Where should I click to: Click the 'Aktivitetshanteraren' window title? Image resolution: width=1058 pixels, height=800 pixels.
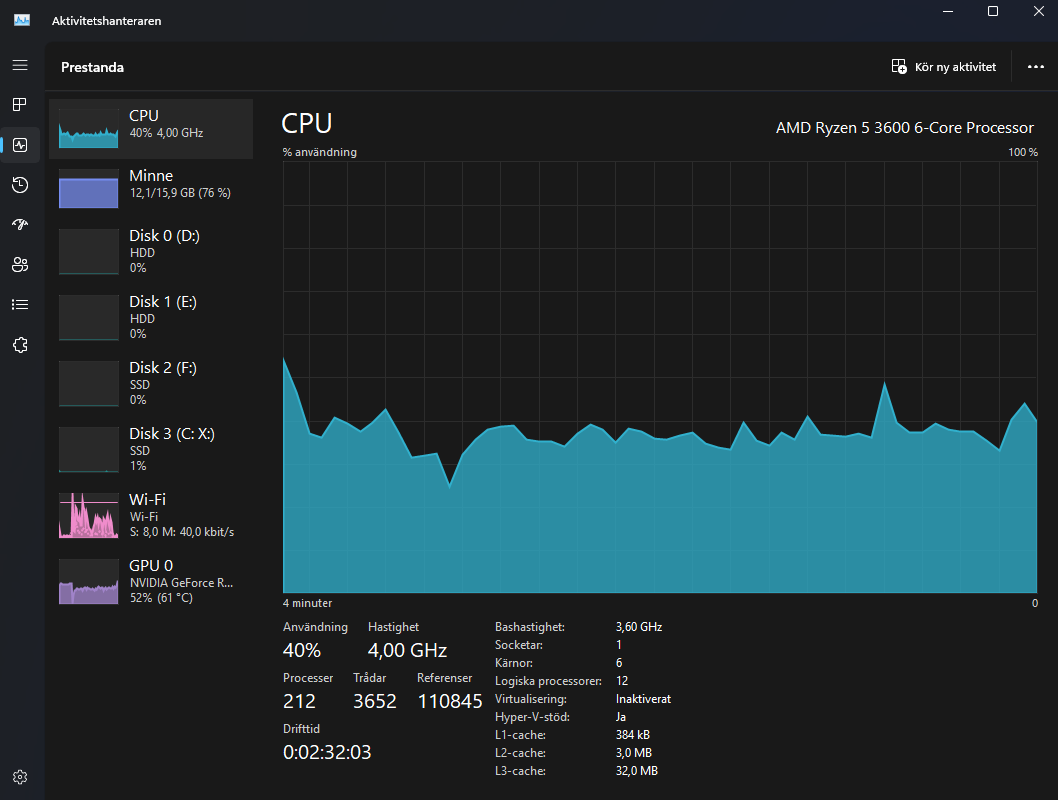pyautogui.click(x=107, y=21)
